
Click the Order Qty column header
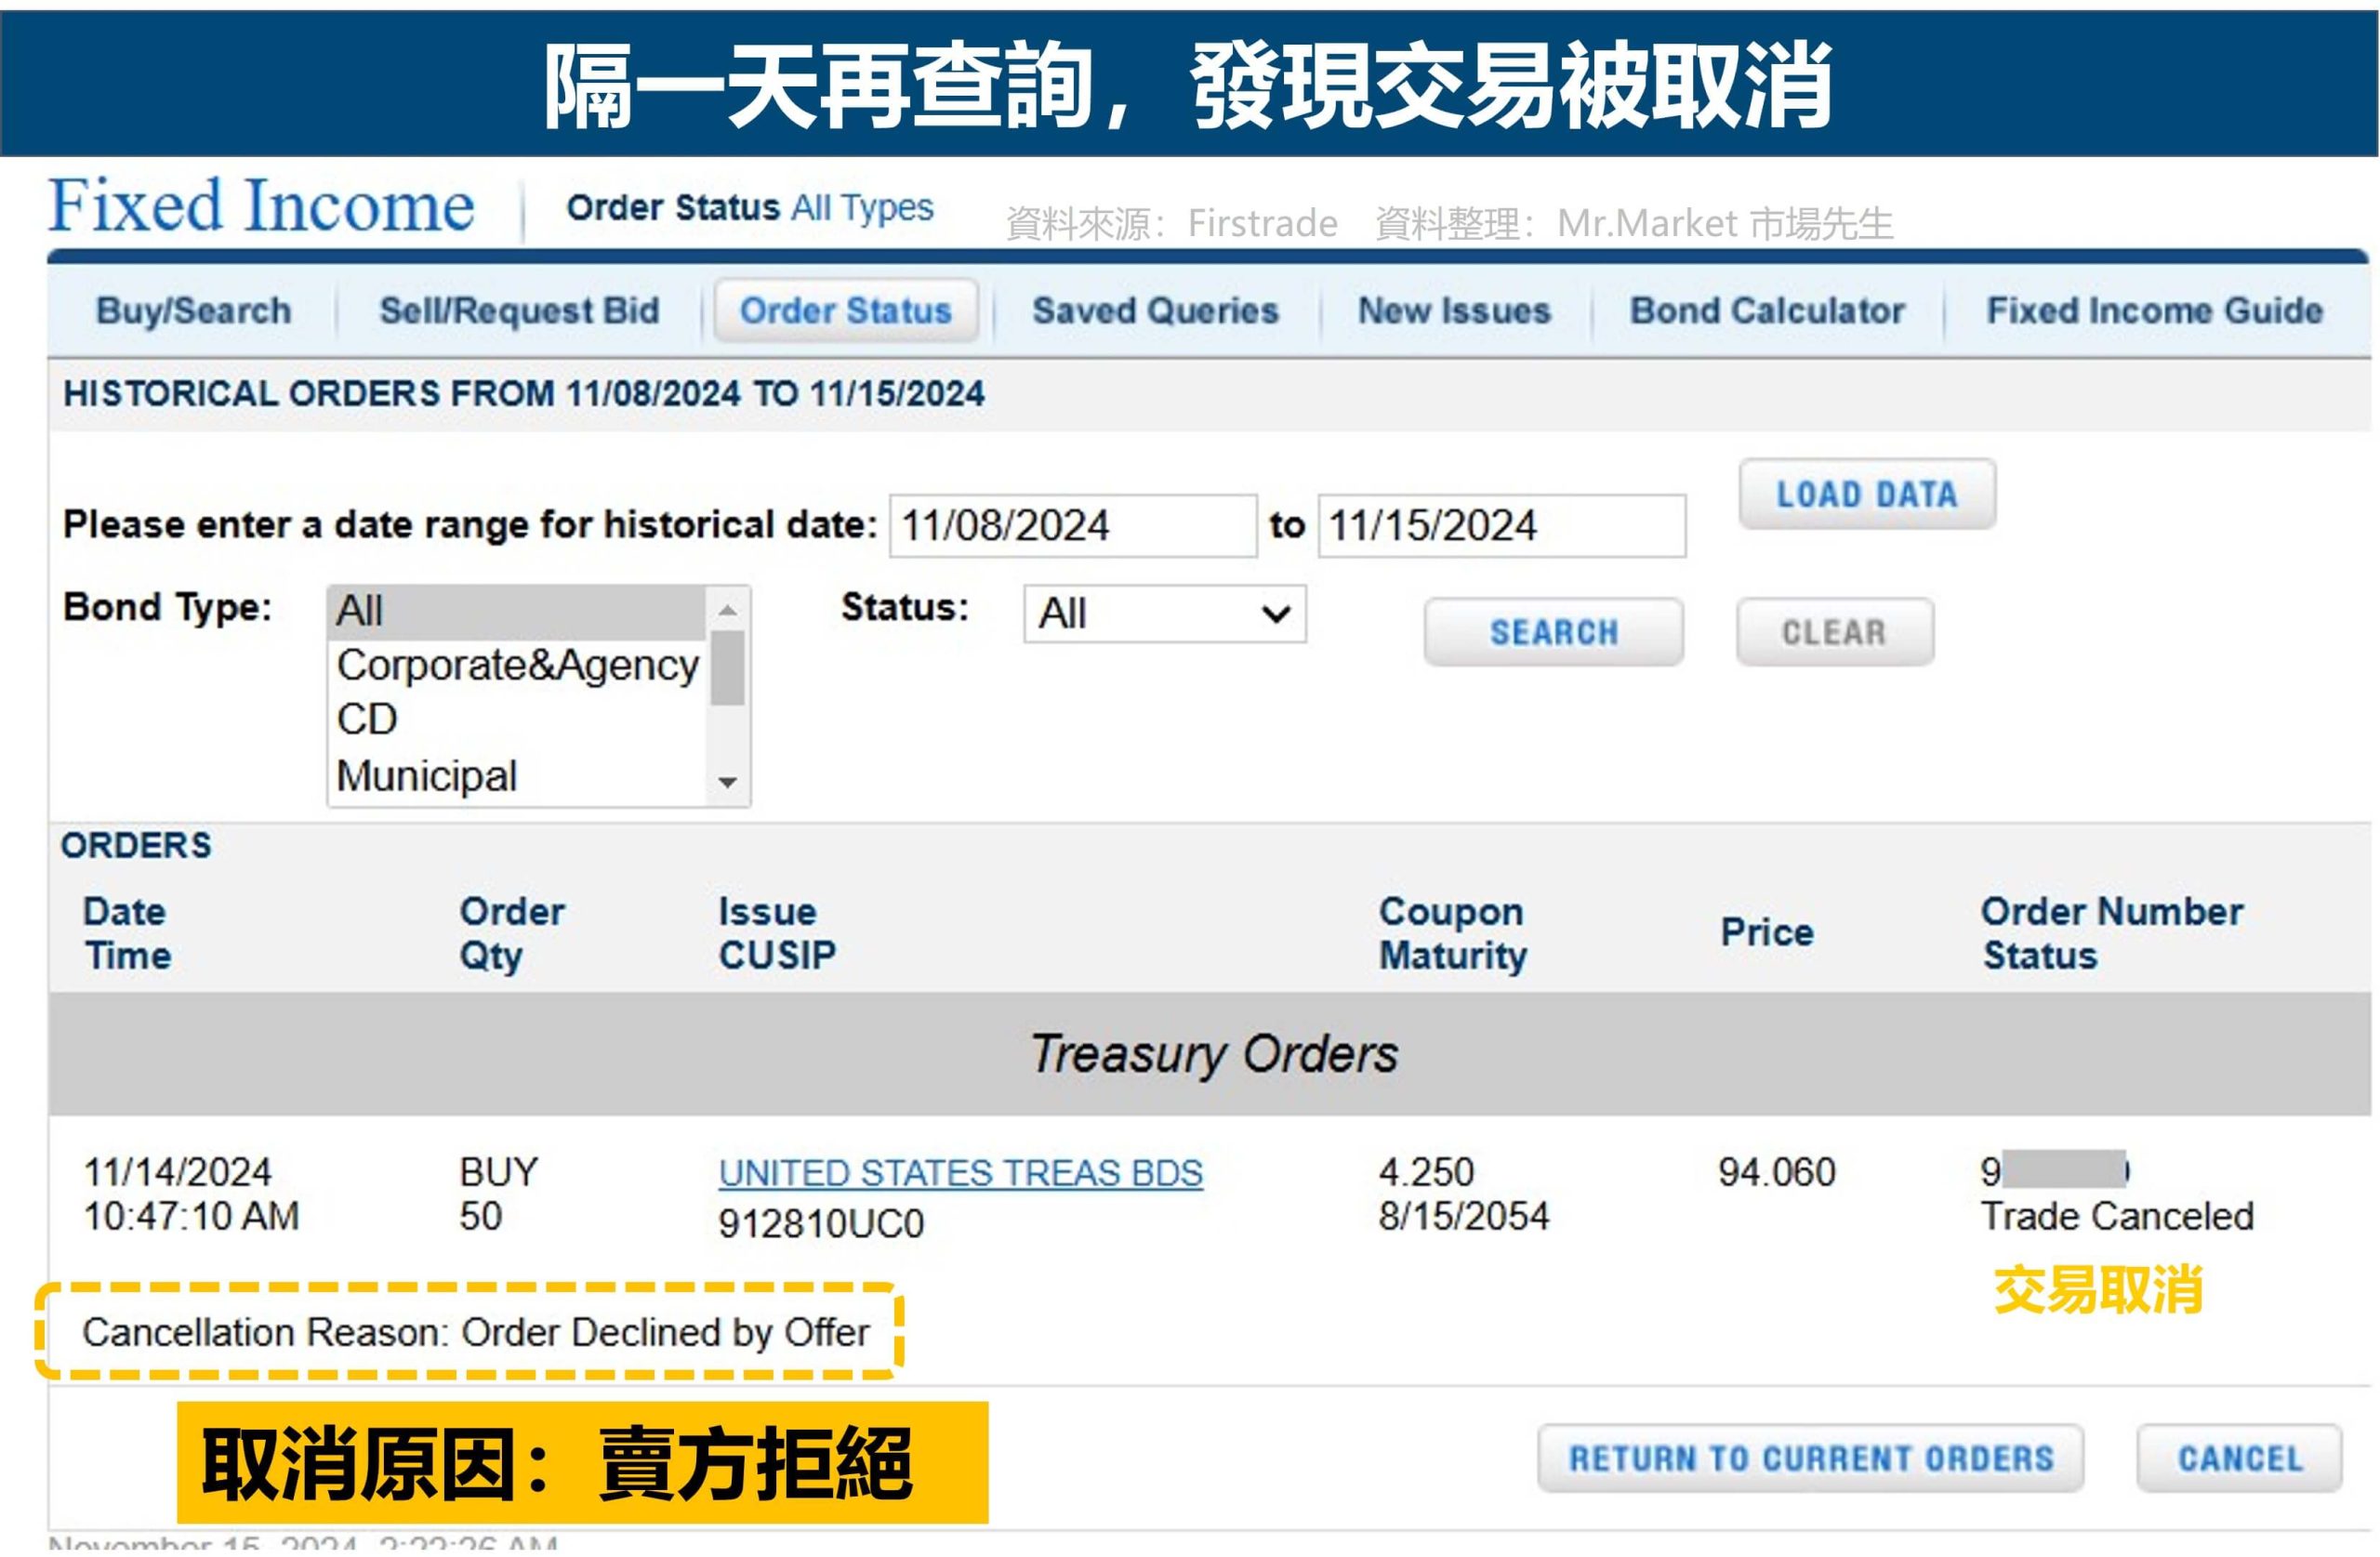pyautogui.click(x=512, y=933)
